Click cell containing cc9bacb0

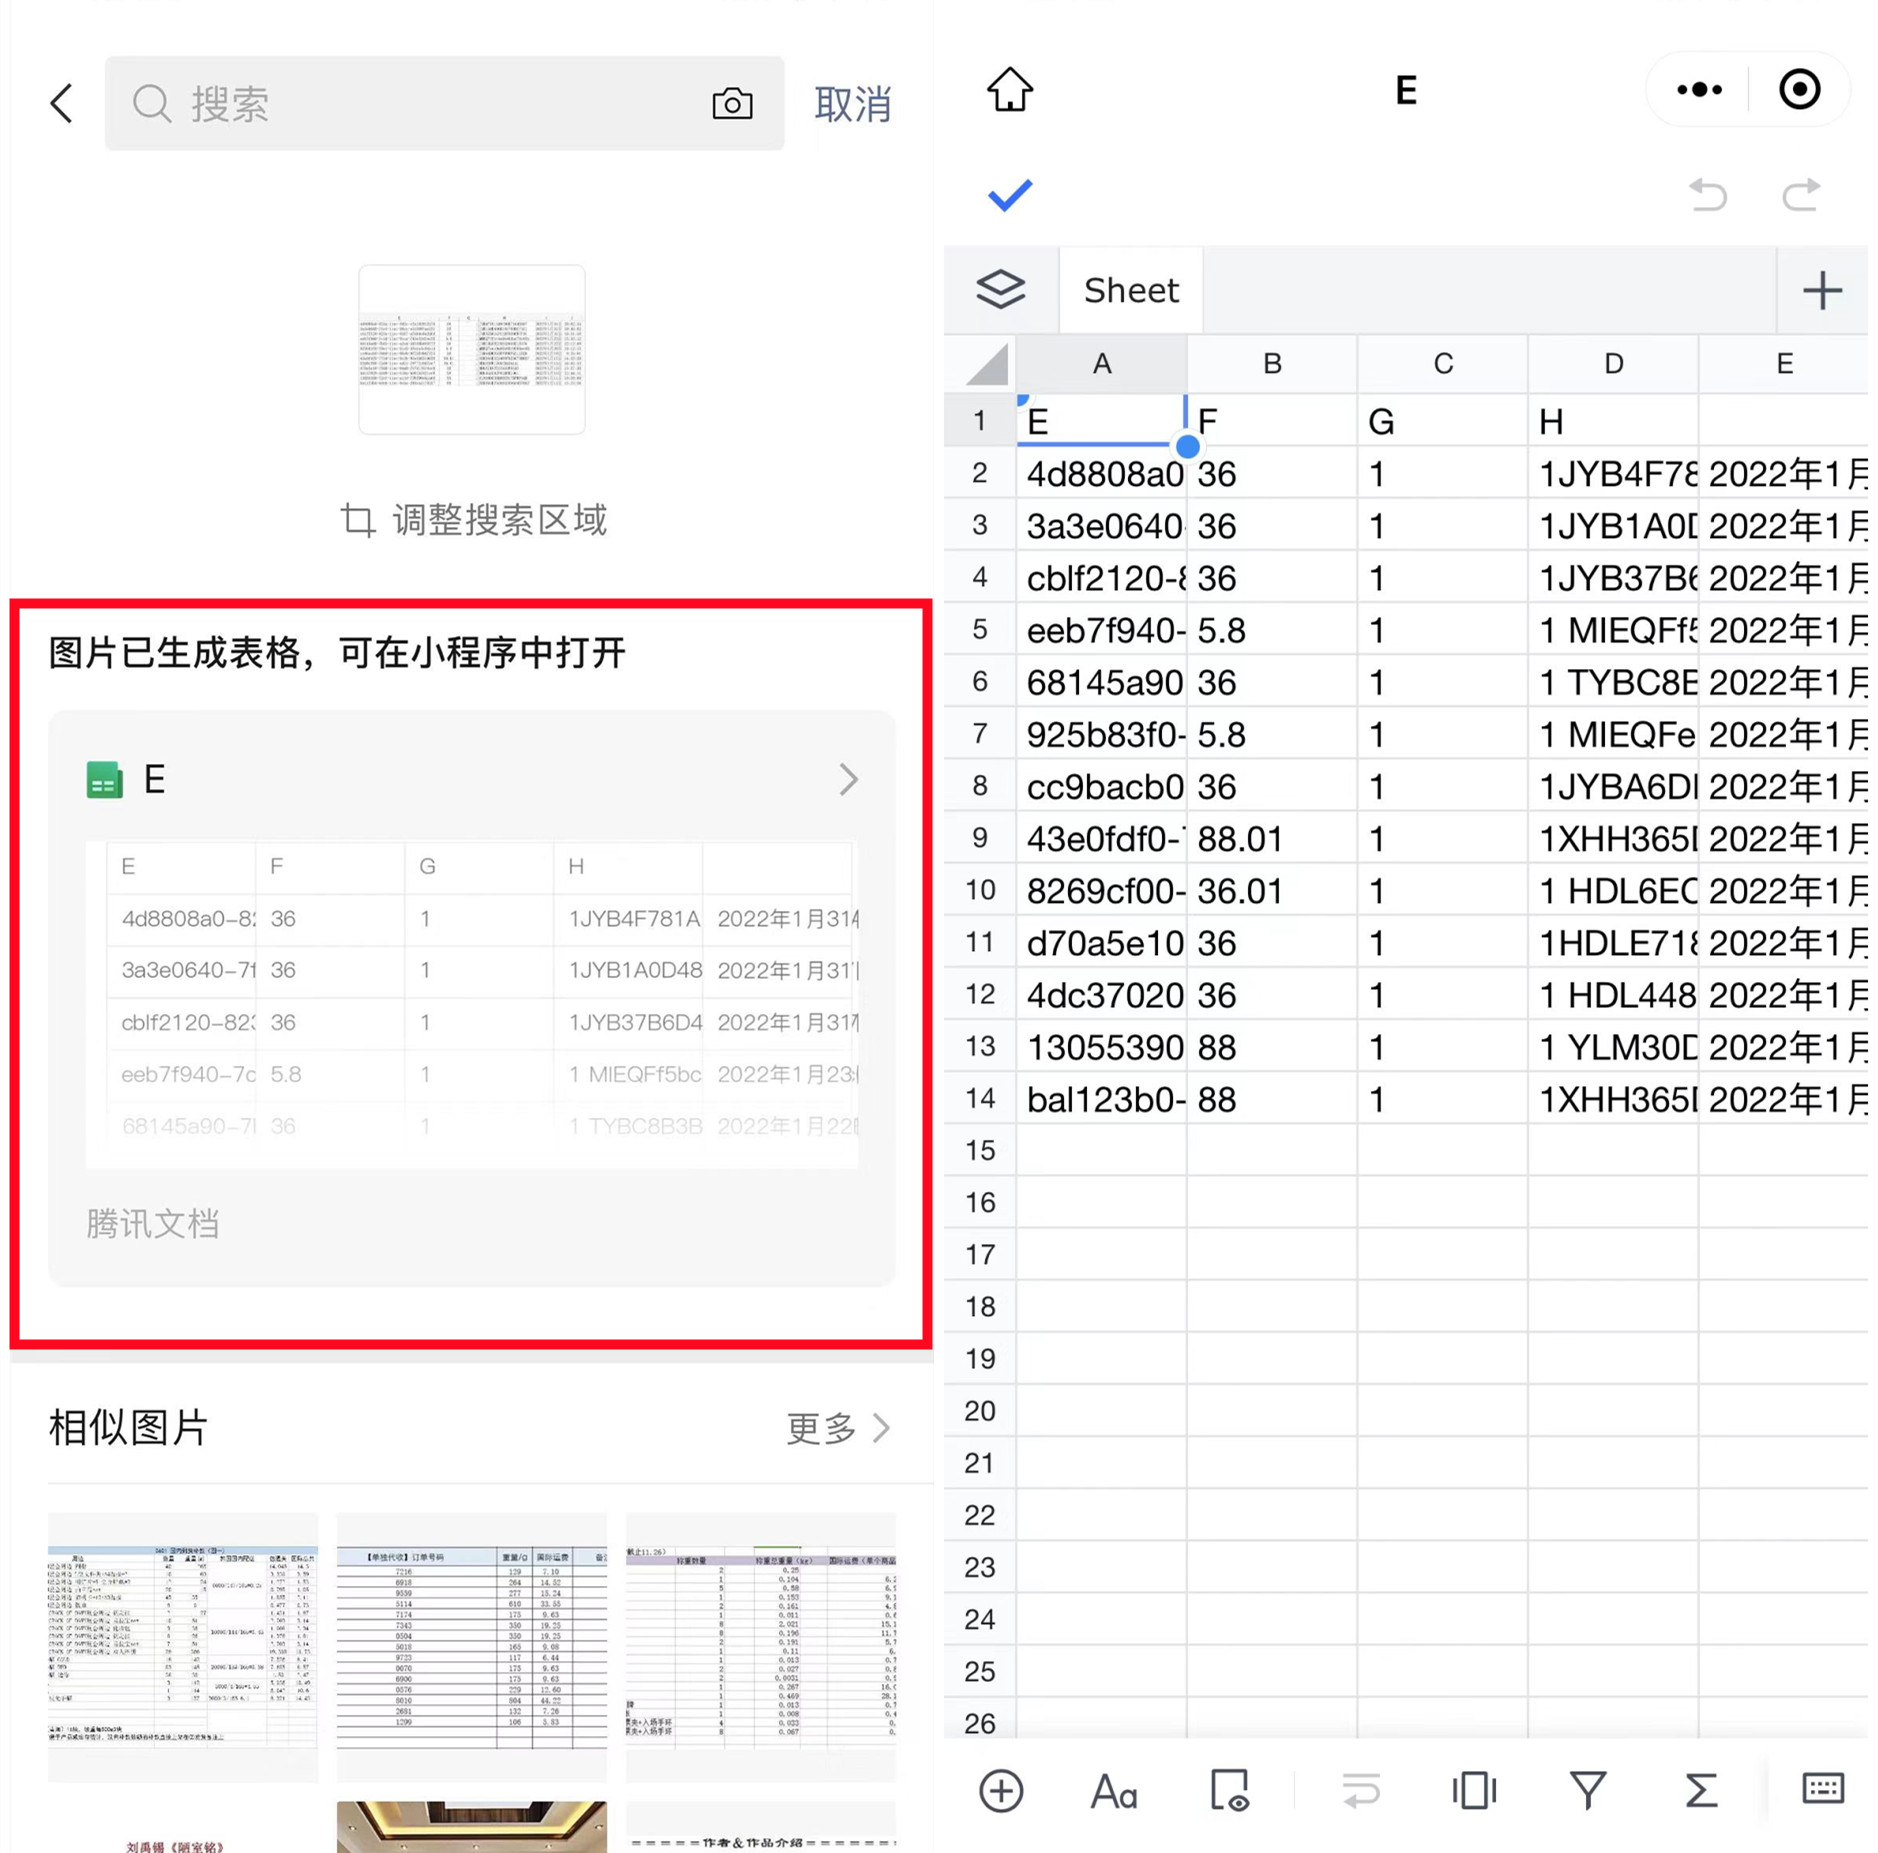[x=1102, y=786]
